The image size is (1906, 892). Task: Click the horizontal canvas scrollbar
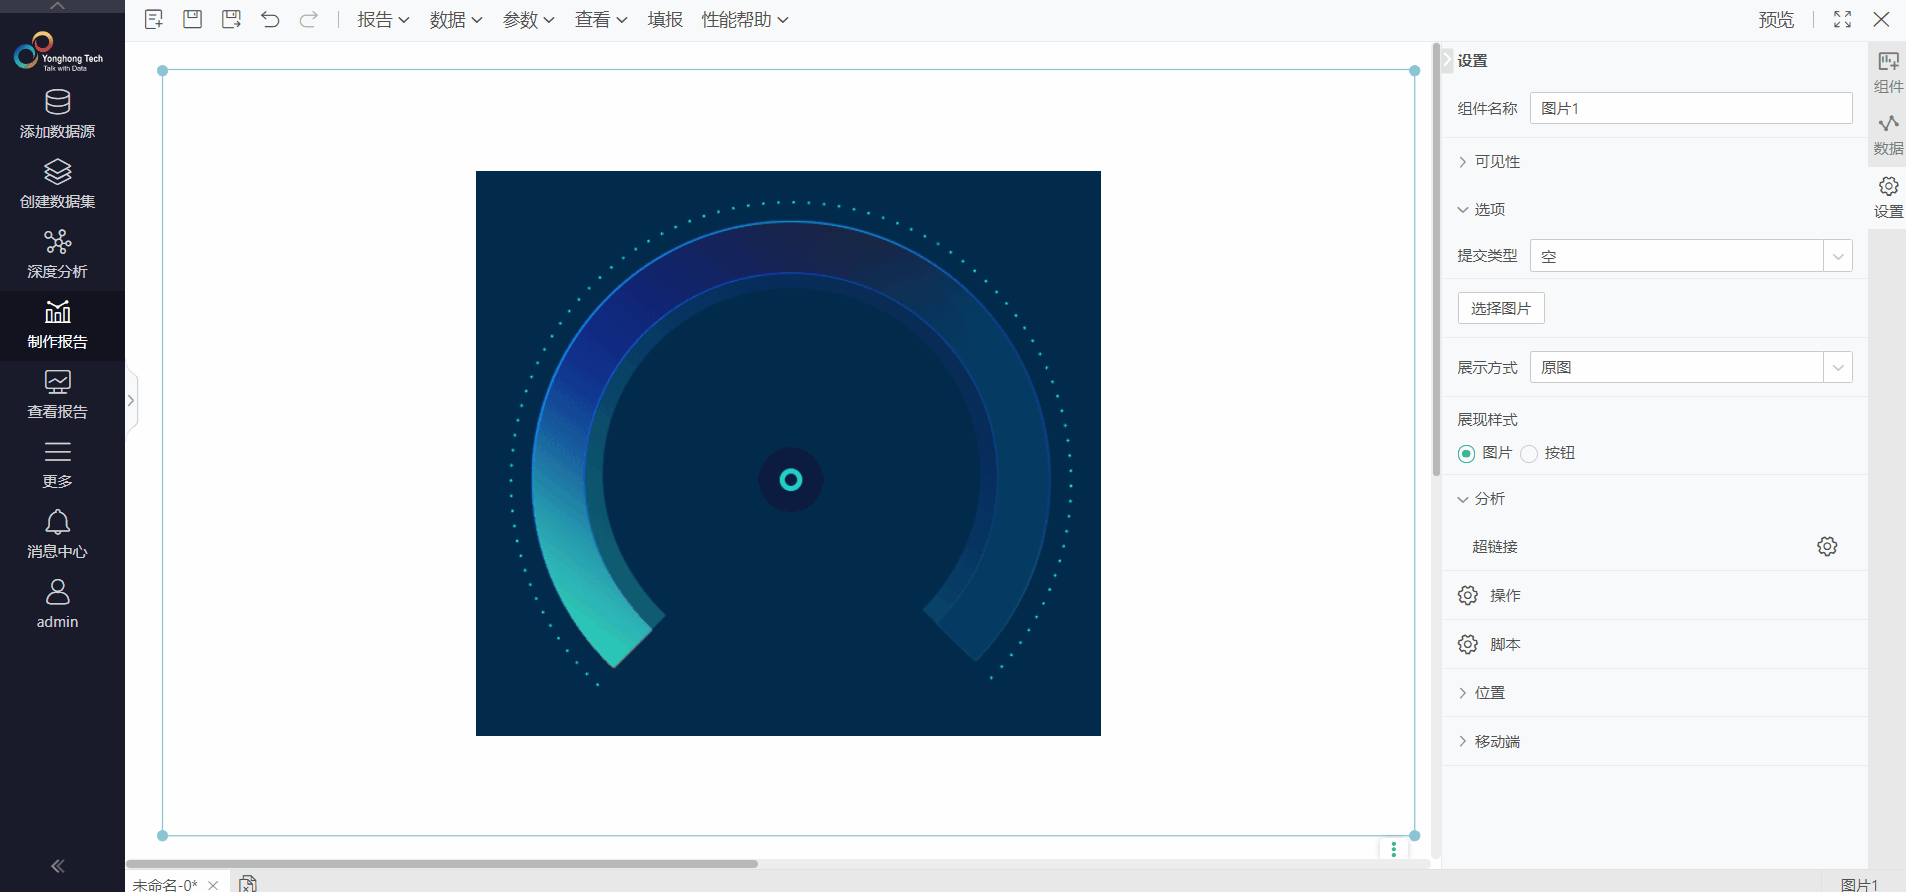442,863
